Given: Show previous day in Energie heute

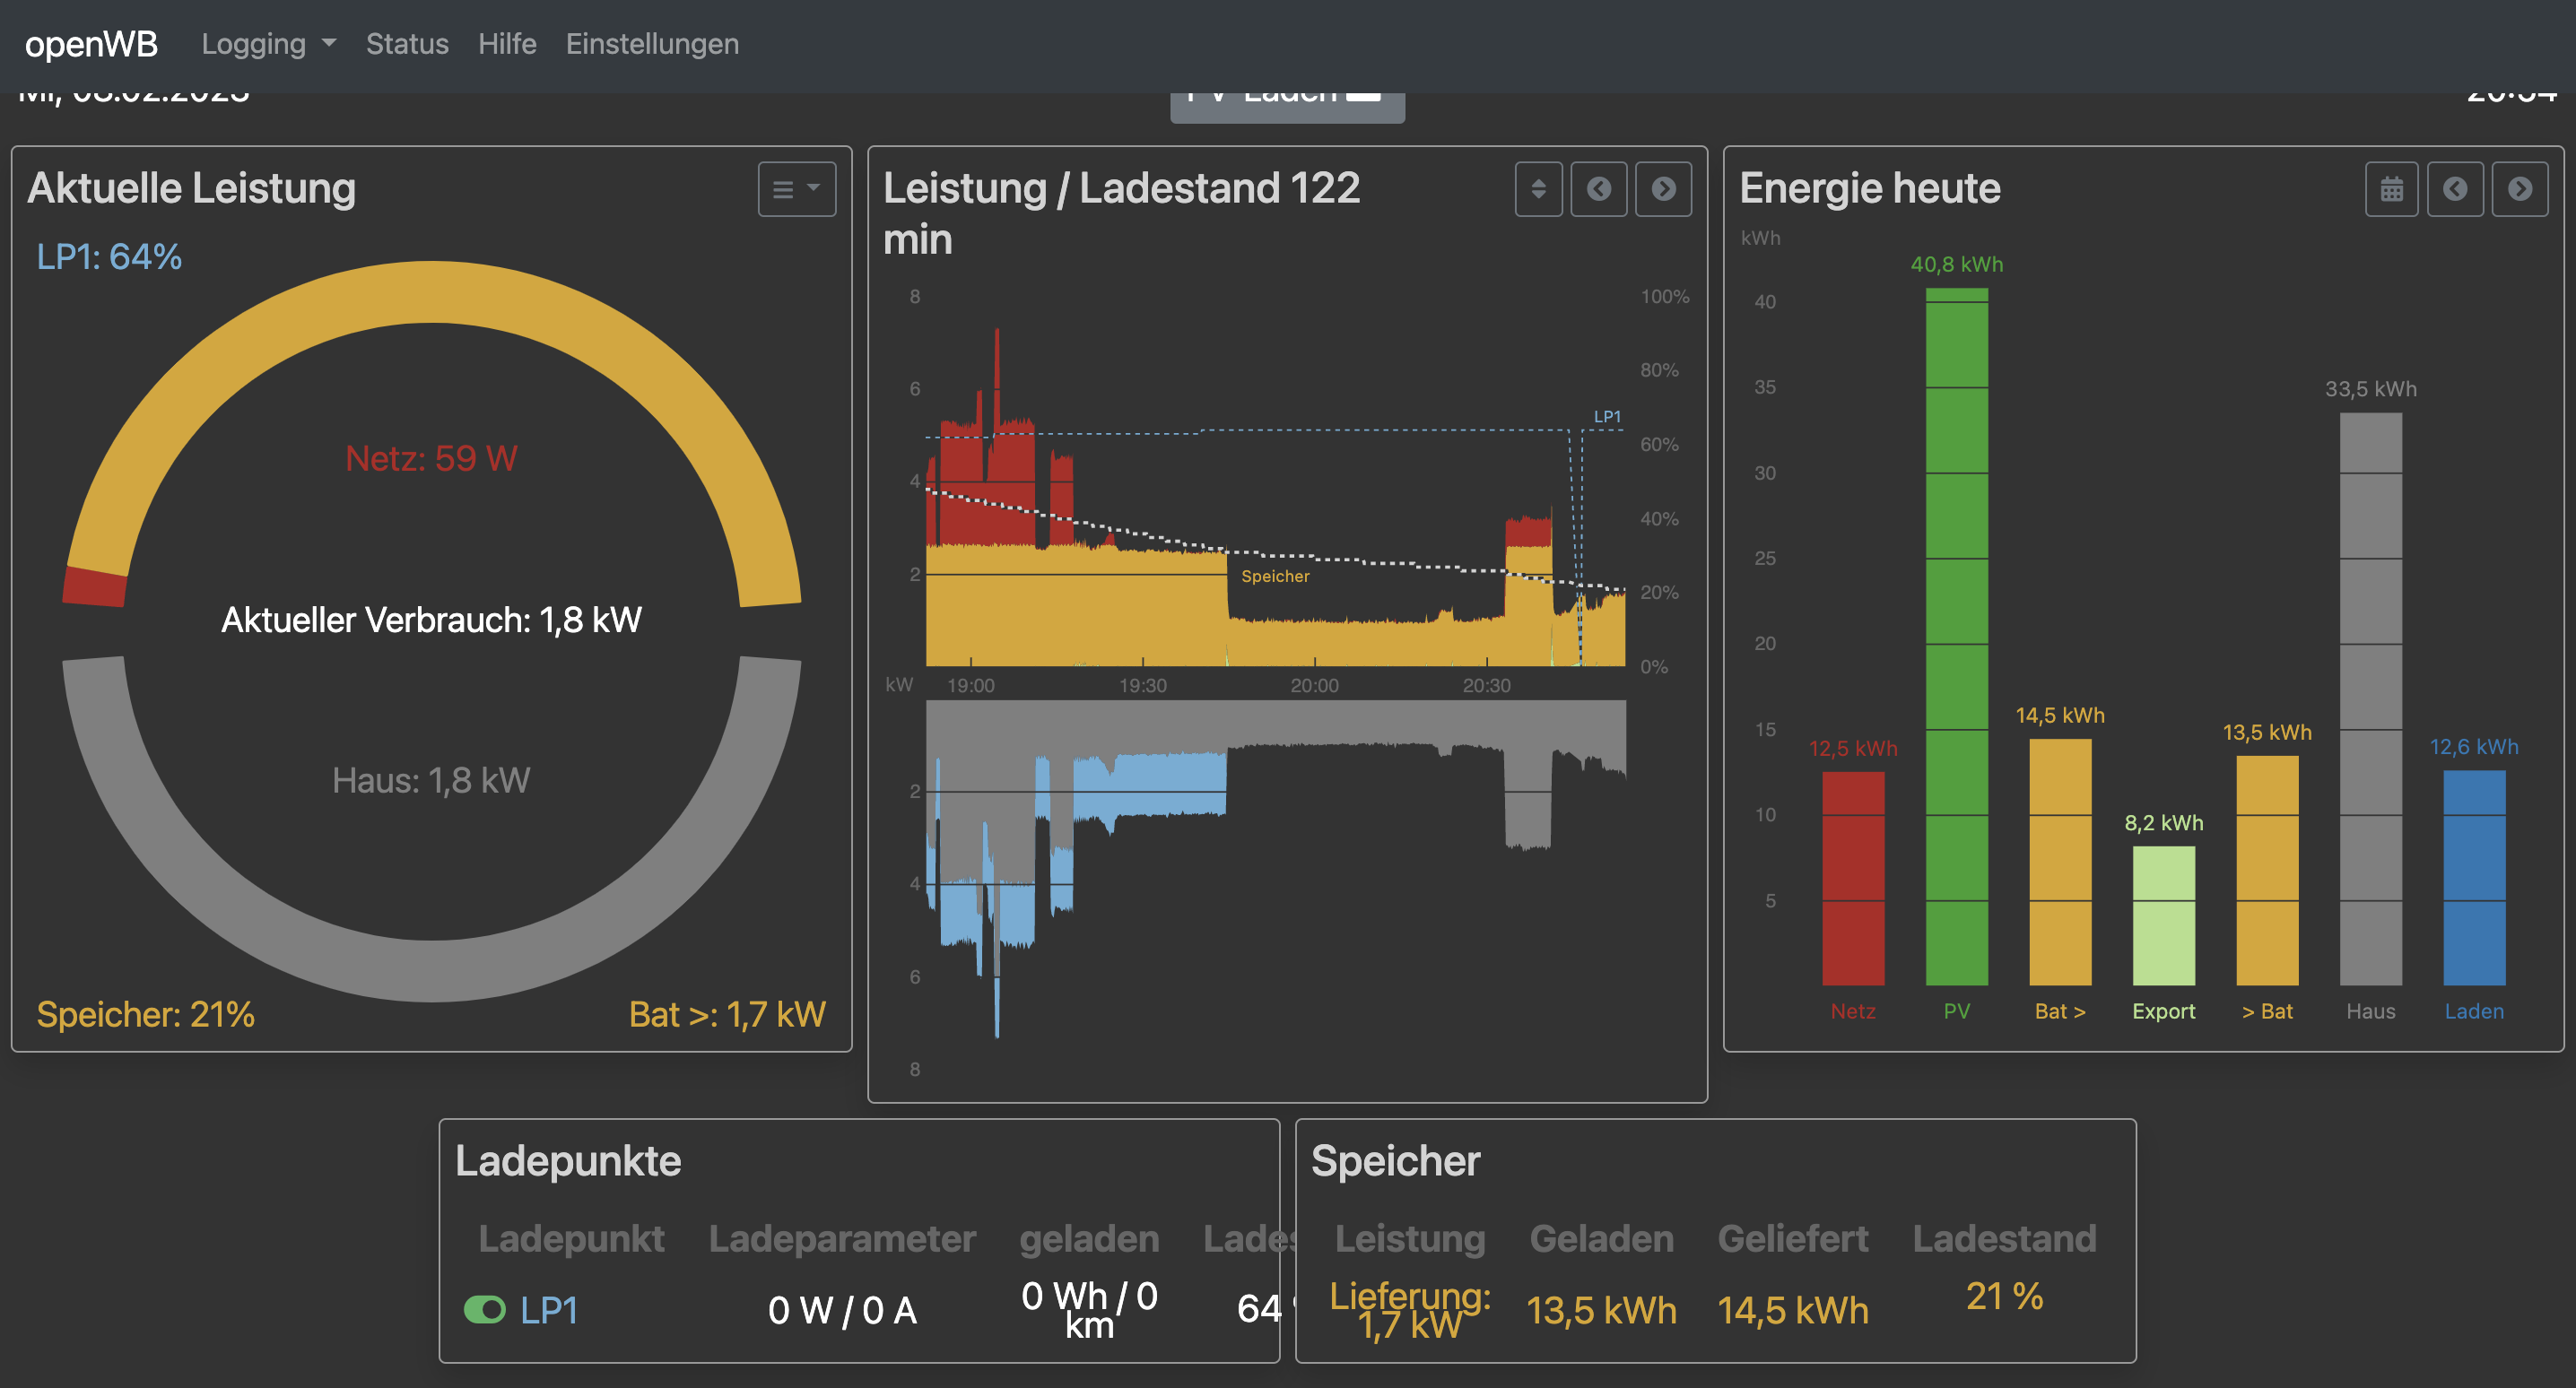Looking at the screenshot, I should [x=2455, y=189].
